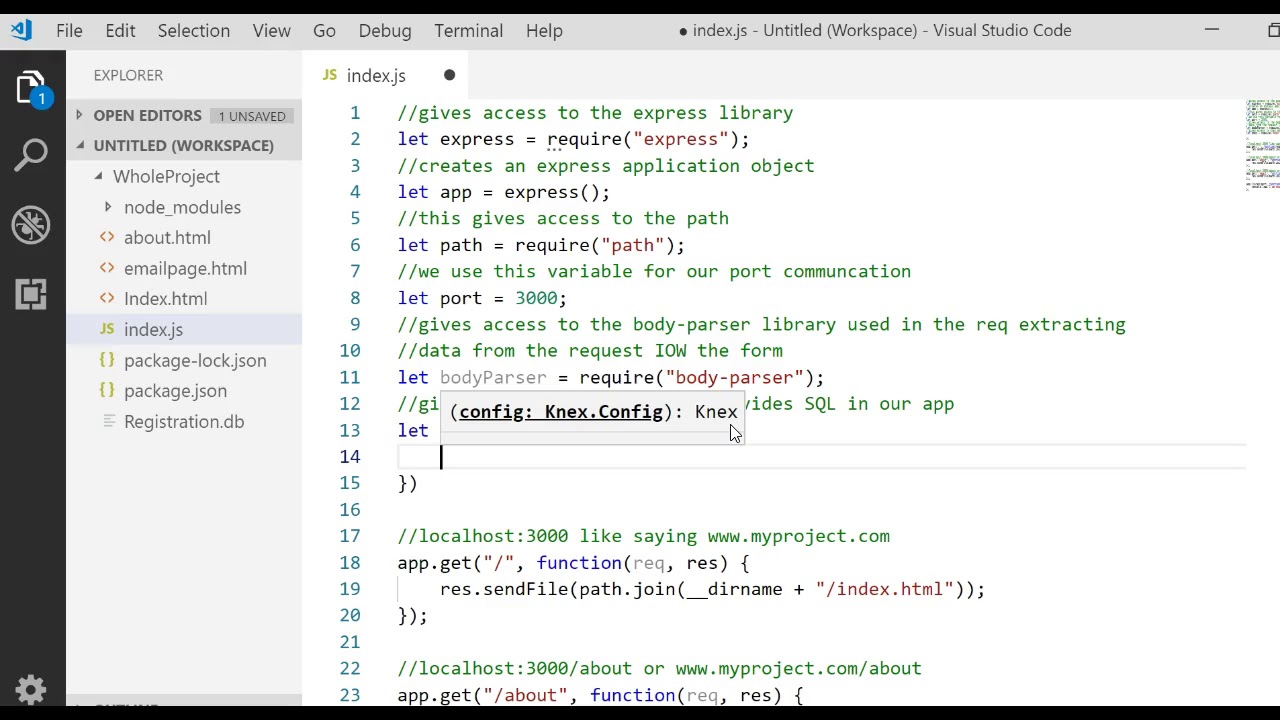Place cursor on 'let port = 3000;' line

(x=482, y=298)
